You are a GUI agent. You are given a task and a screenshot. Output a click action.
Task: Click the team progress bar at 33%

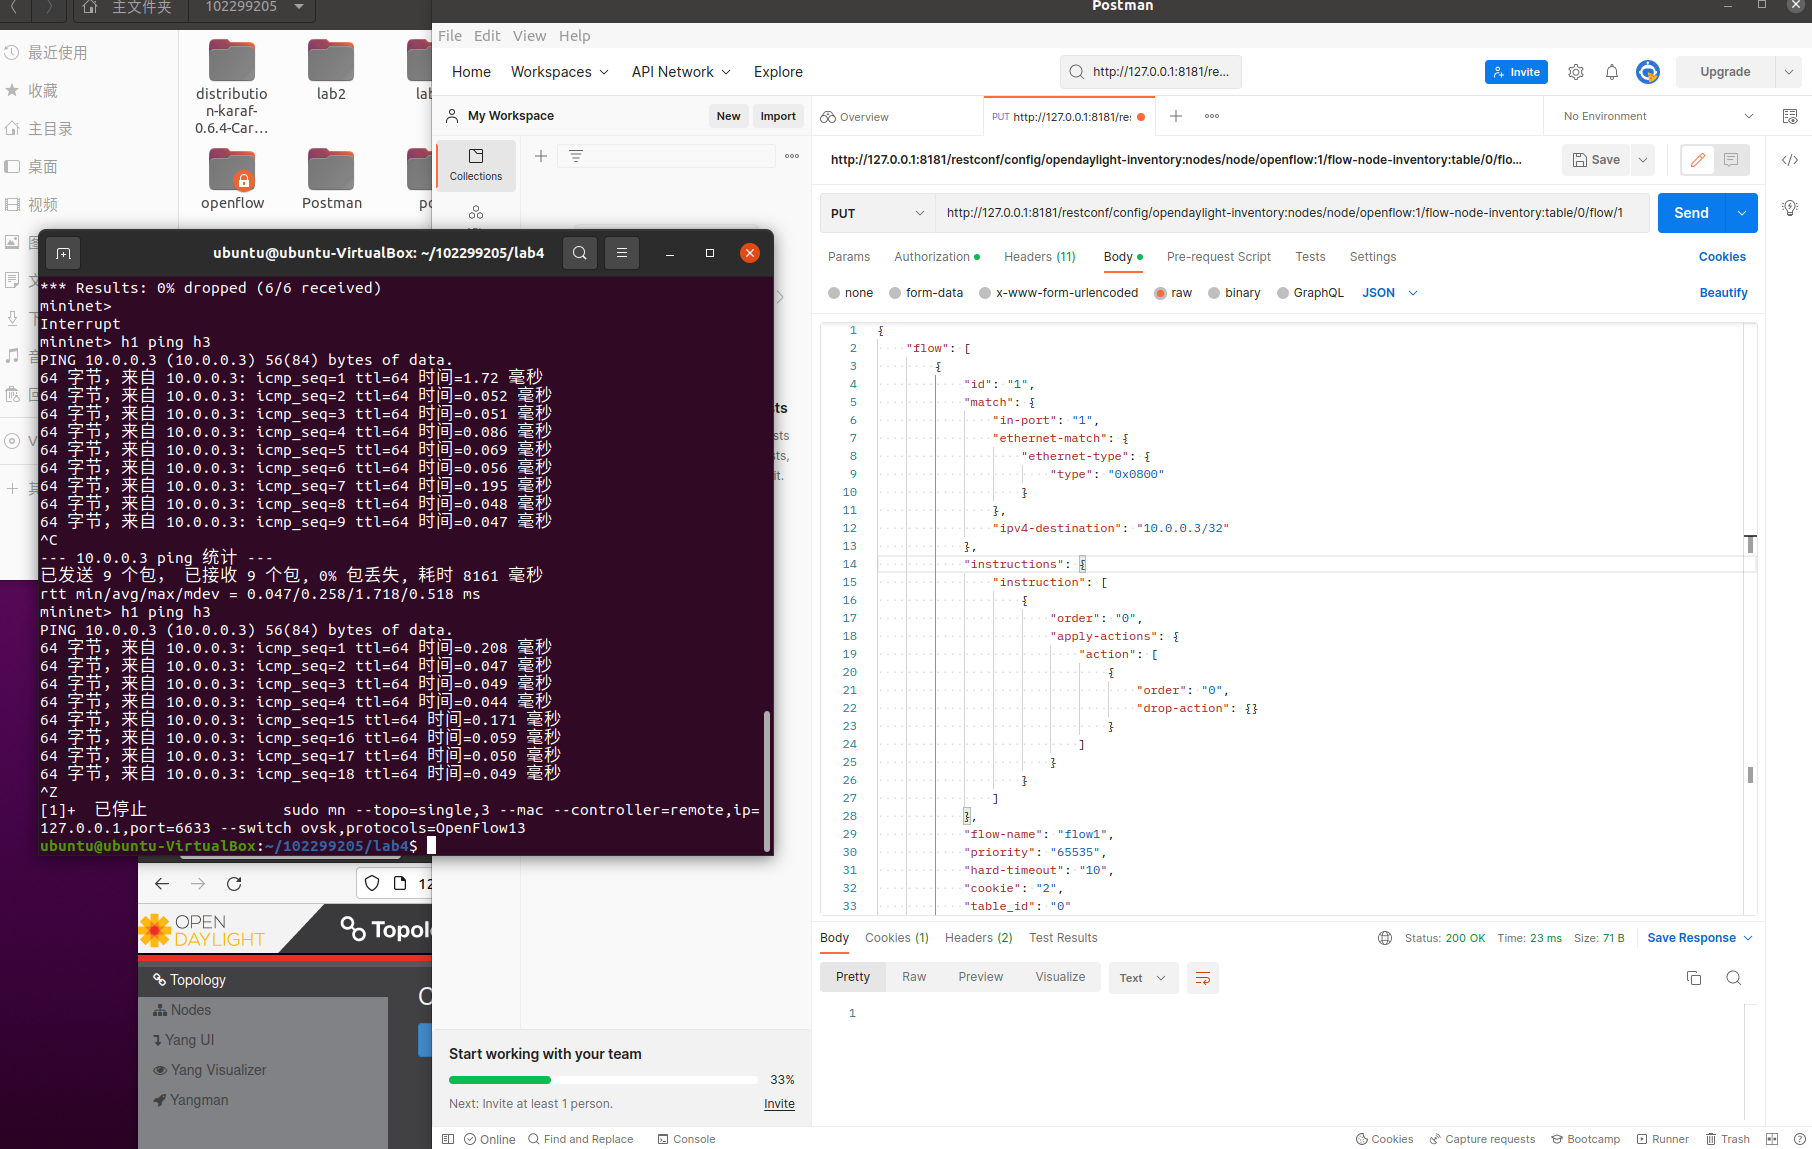603,1080
